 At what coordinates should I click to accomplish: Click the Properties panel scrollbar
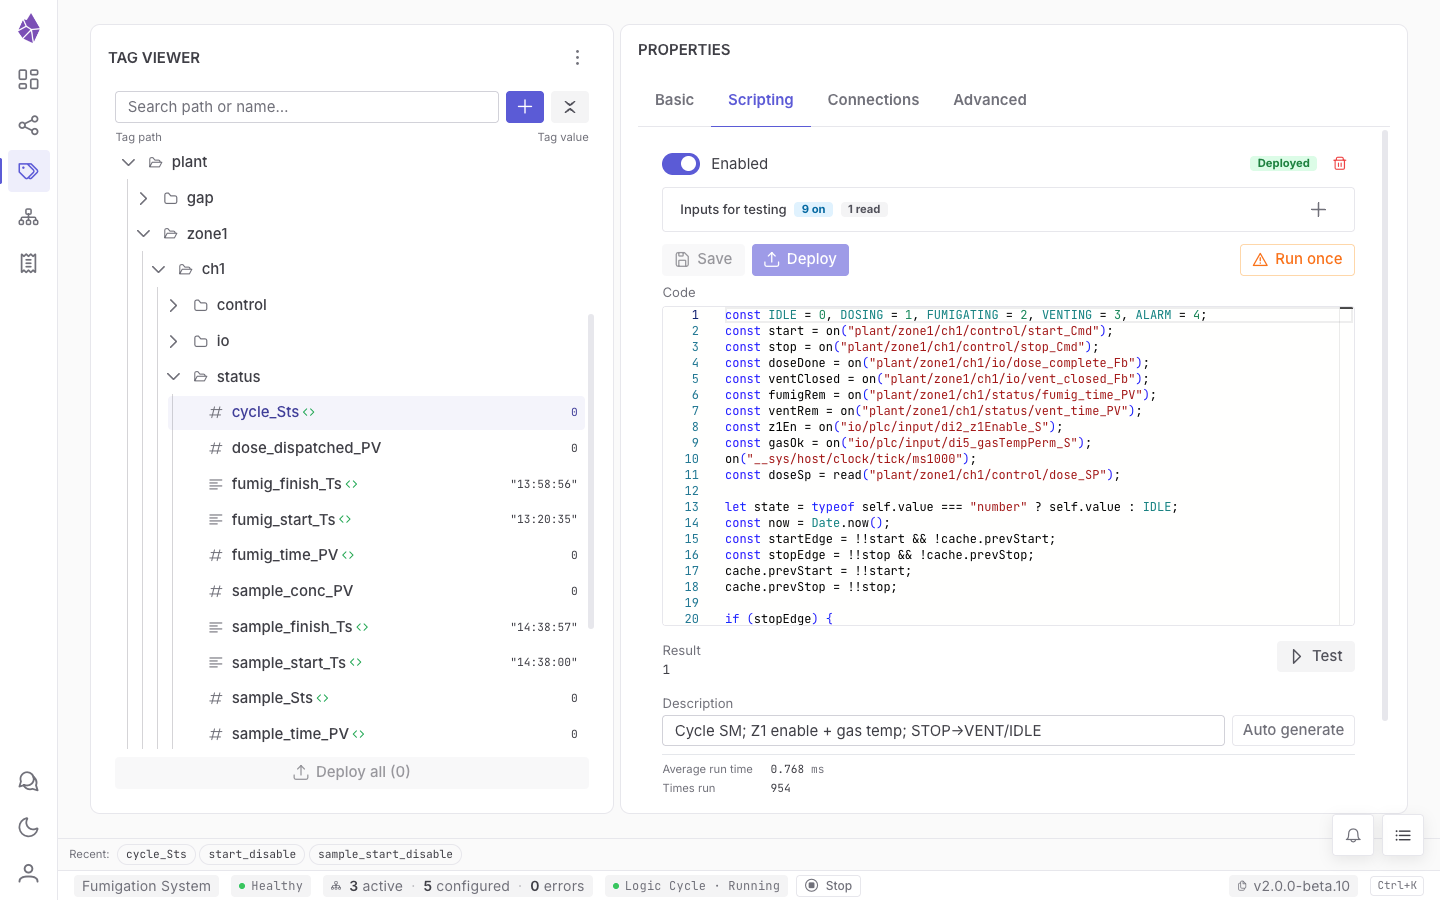[1385, 425]
